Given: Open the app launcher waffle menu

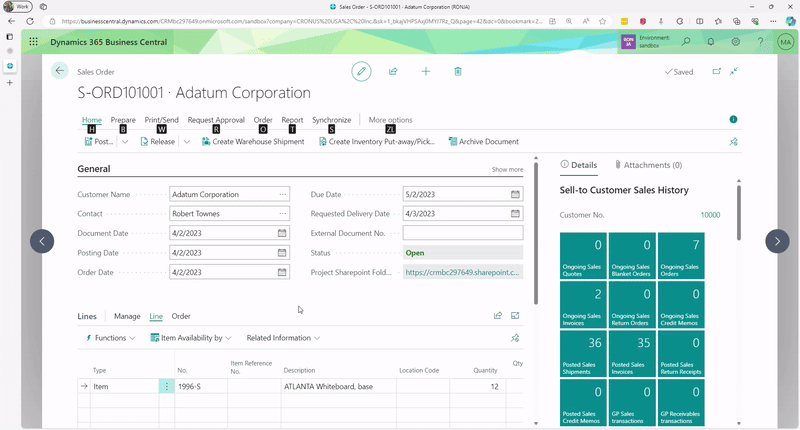Looking at the screenshot, I should click(x=33, y=42).
